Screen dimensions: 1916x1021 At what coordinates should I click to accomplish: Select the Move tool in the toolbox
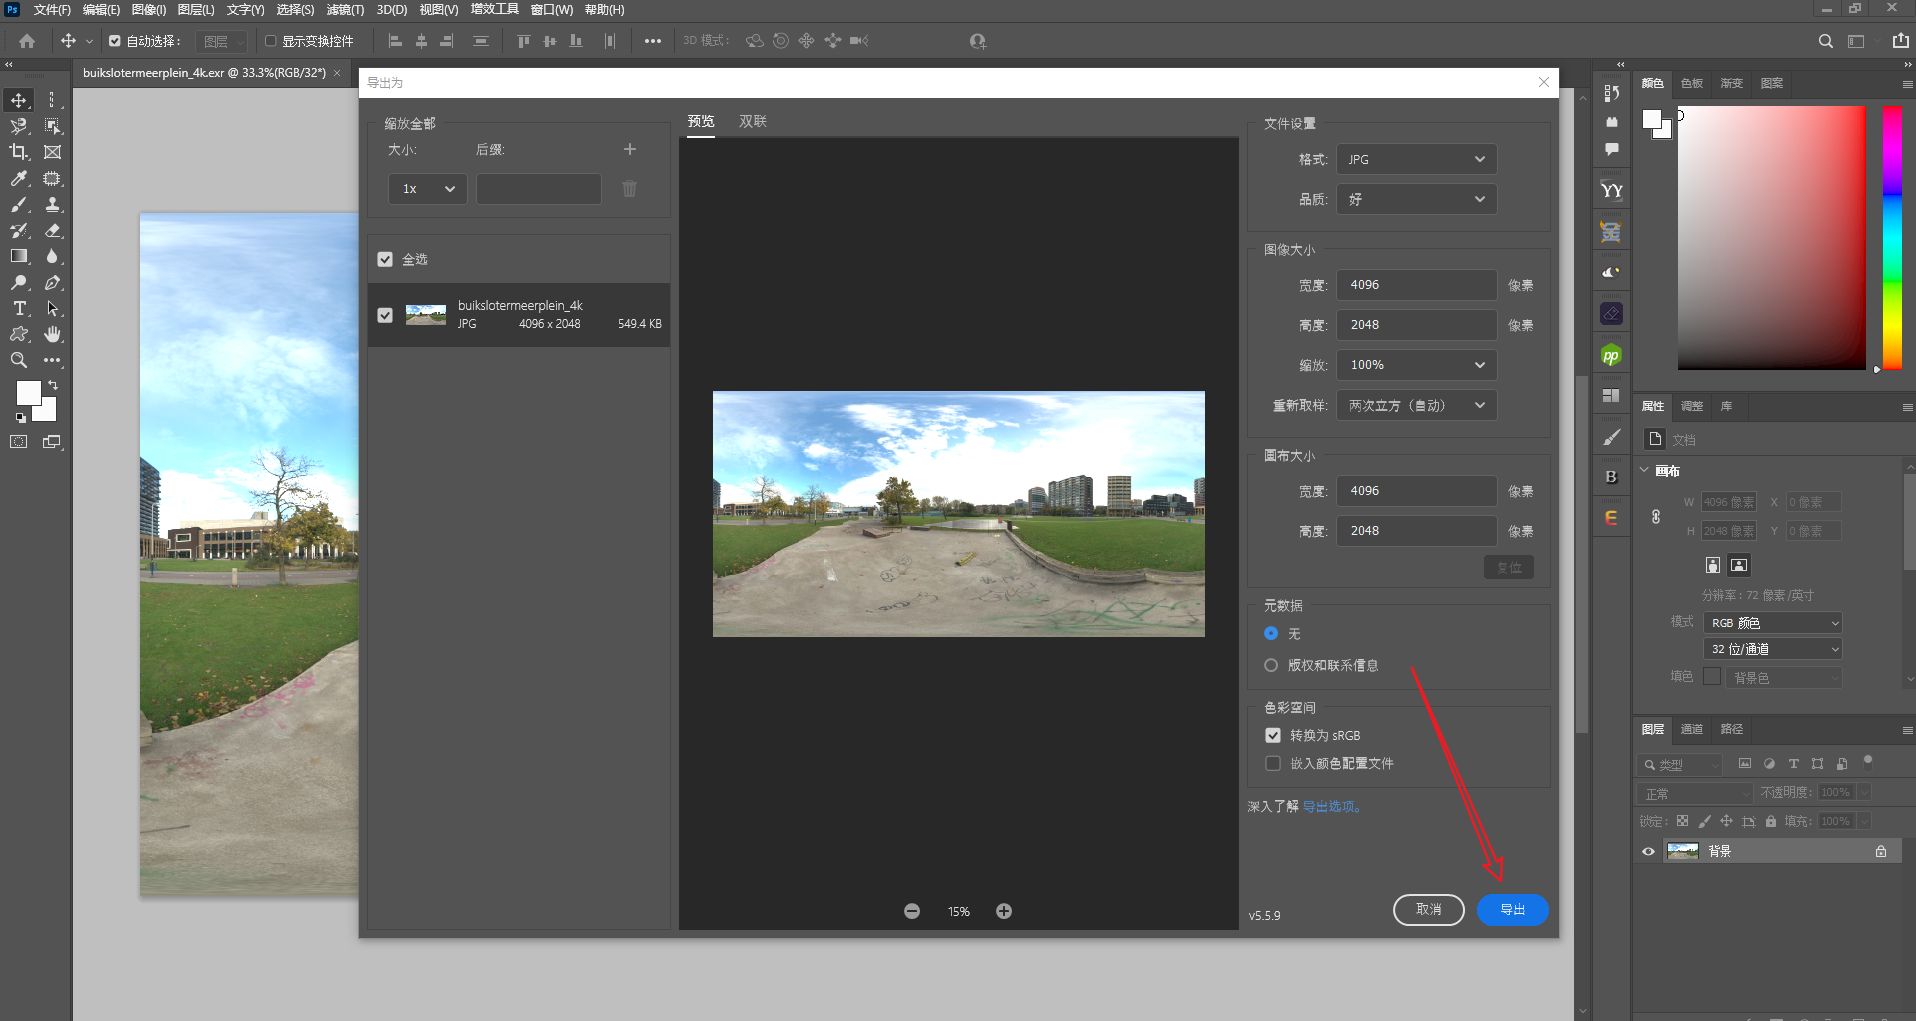(x=19, y=100)
